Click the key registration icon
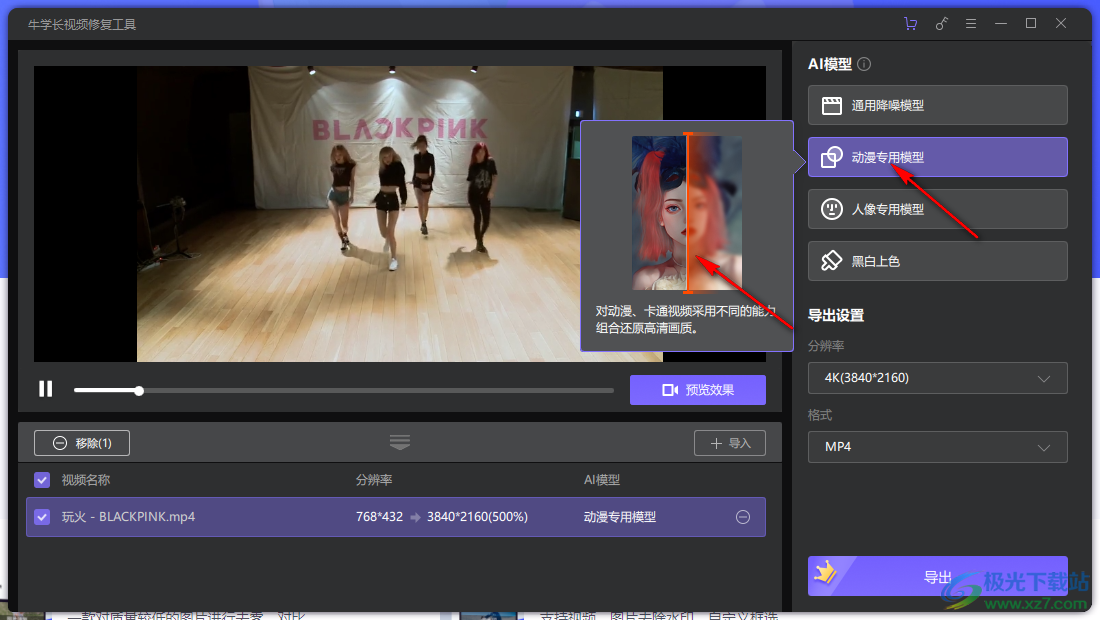Image resolution: width=1100 pixels, height=620 pixels. click(941, 24)
